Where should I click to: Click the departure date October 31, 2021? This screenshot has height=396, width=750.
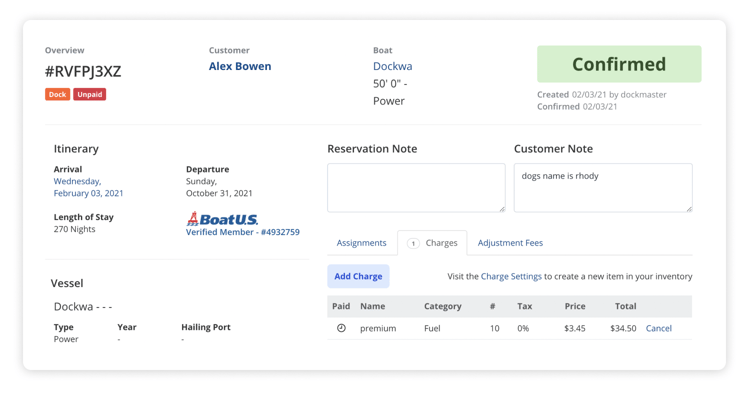pos(219,193)
